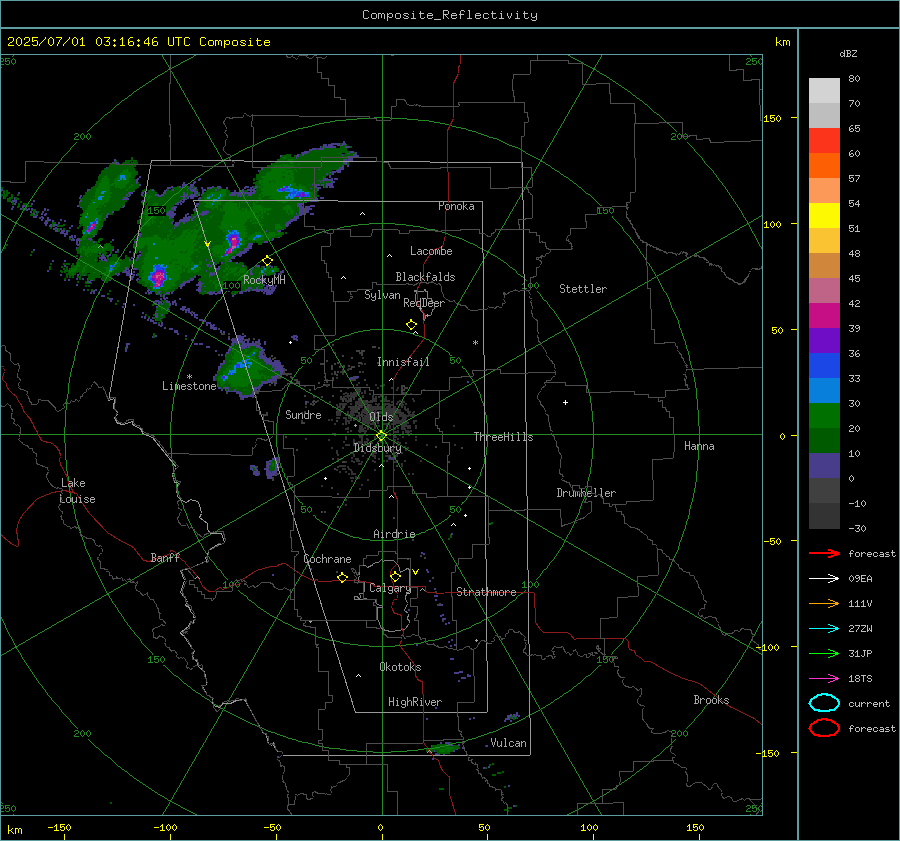Click the Innisfail city label

403,362
